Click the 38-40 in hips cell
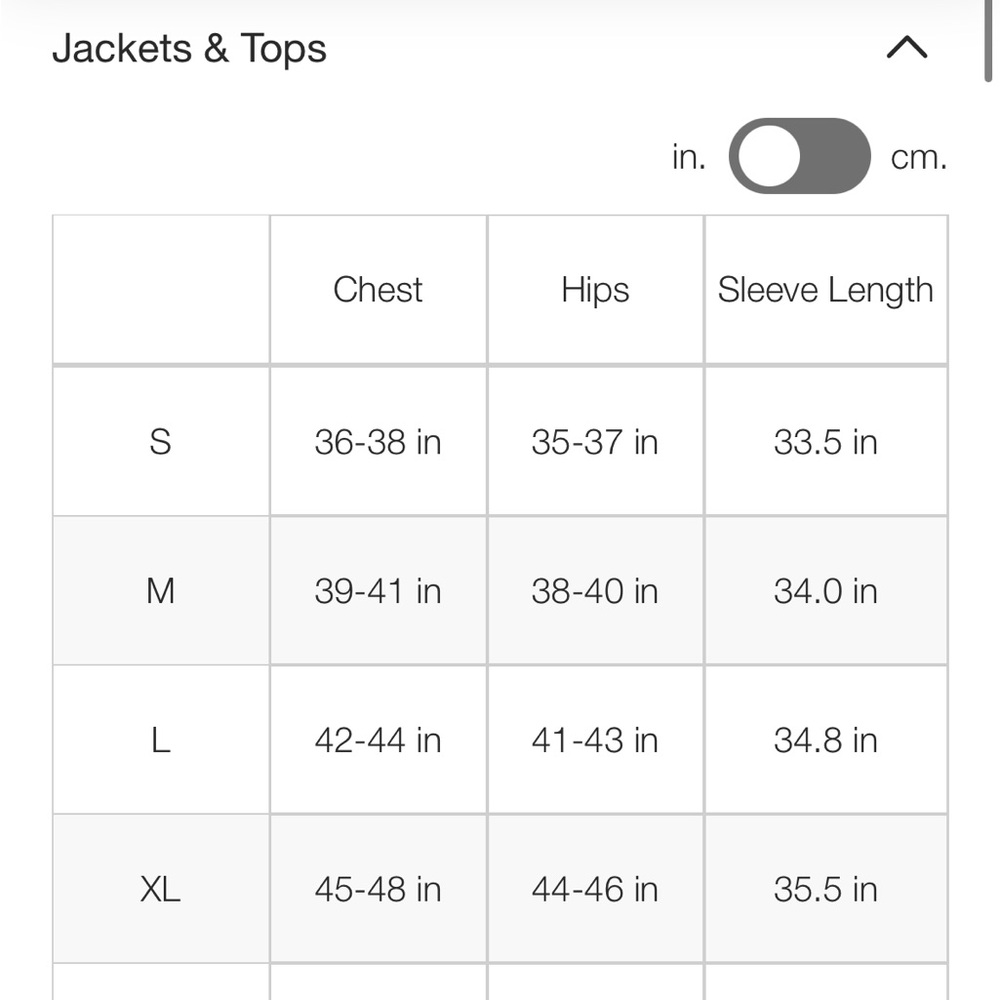This screenshot has width=1000, height=1000. tap(595, 591)
